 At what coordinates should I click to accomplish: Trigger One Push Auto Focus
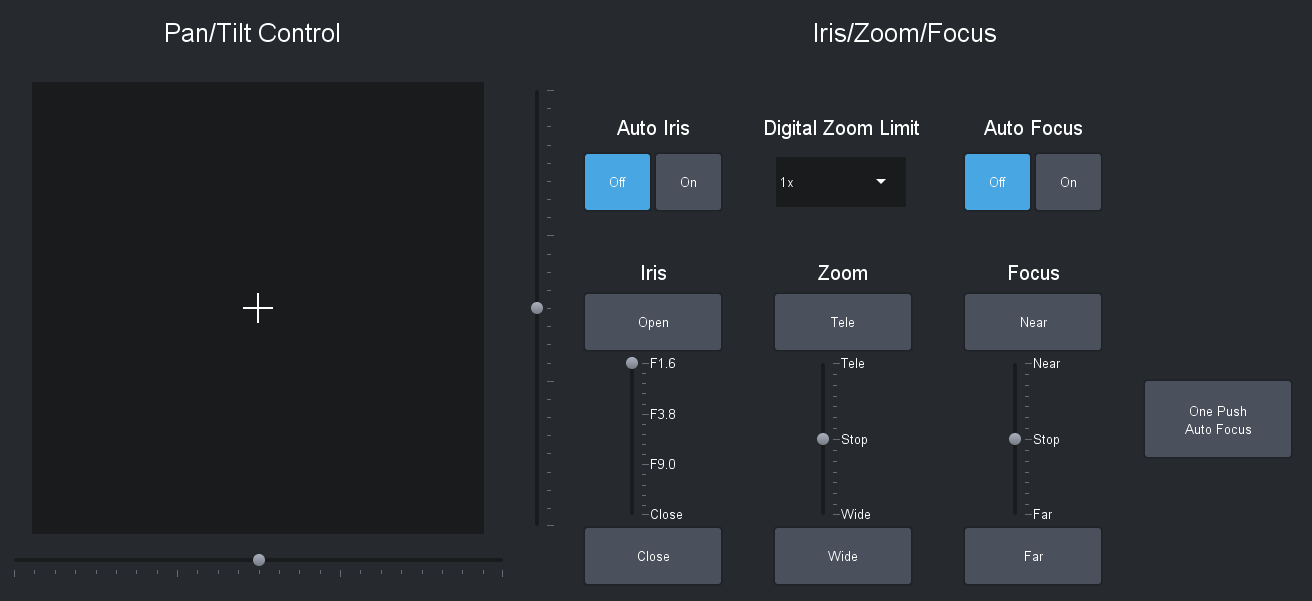1217,419
